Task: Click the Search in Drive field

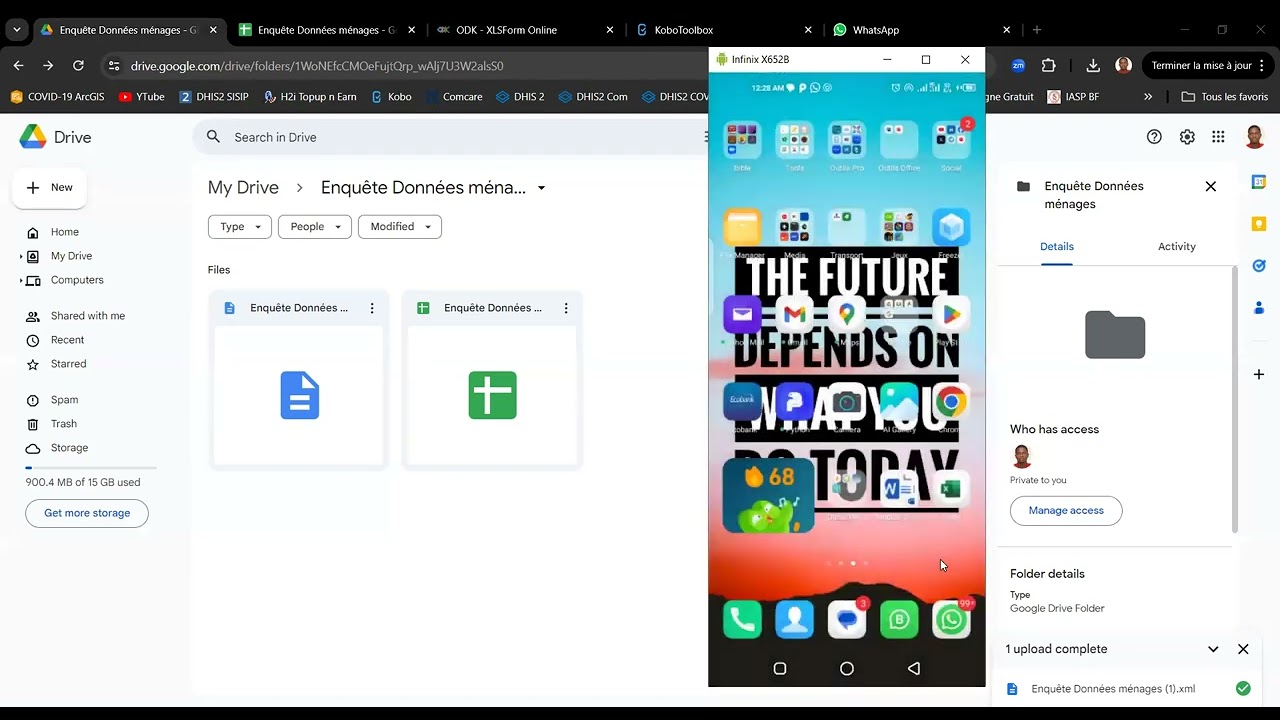Action: pyautogui.click(x=450, y=137)
